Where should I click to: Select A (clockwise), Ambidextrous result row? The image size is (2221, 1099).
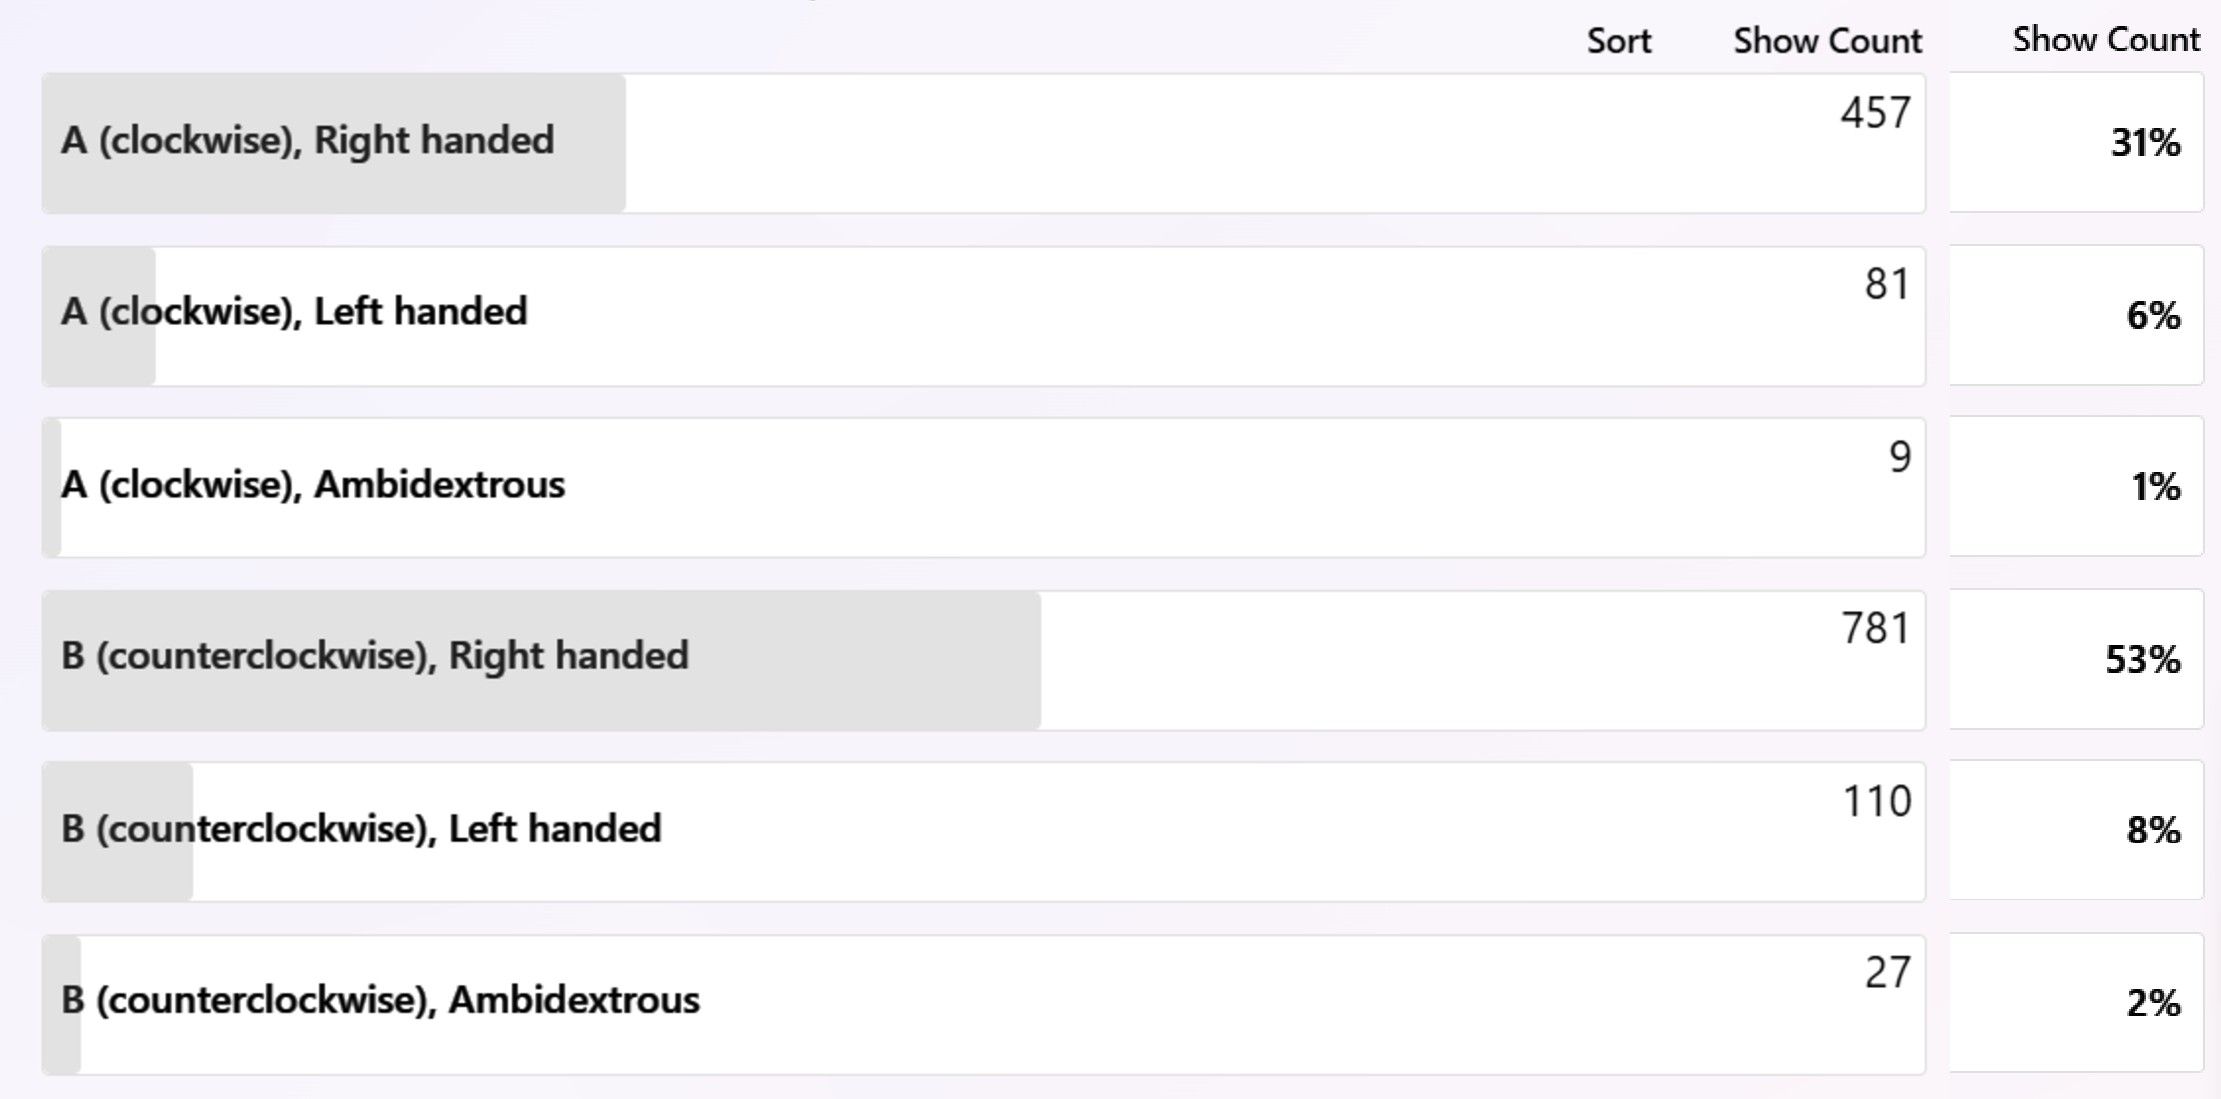tap(983, 488)
